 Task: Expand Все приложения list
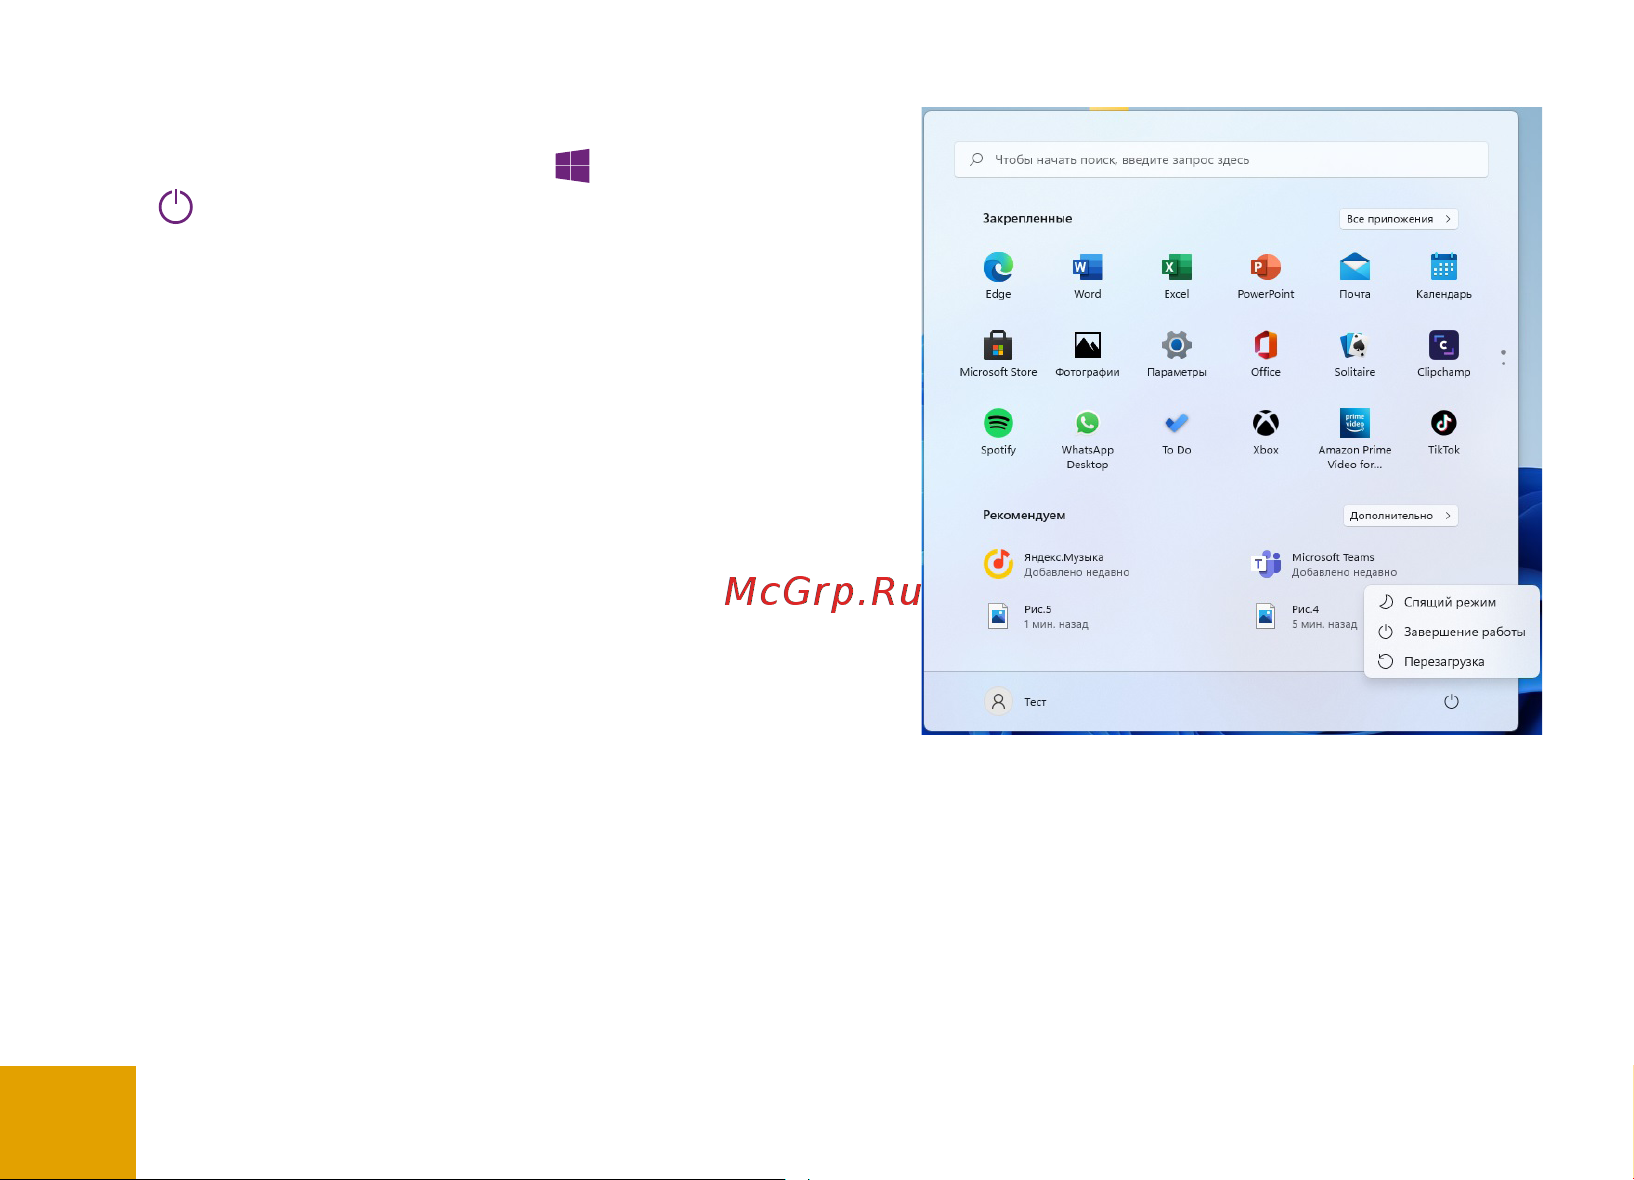[1398, 219]
